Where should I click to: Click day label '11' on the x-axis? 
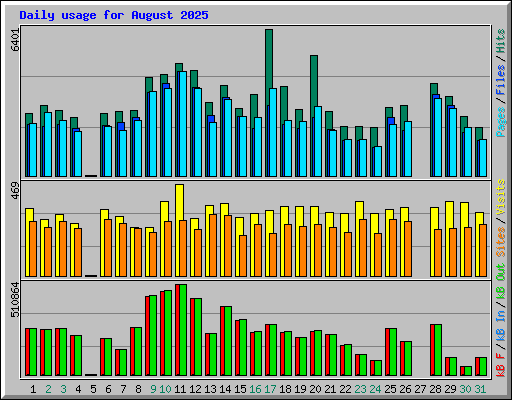(180, 389)
